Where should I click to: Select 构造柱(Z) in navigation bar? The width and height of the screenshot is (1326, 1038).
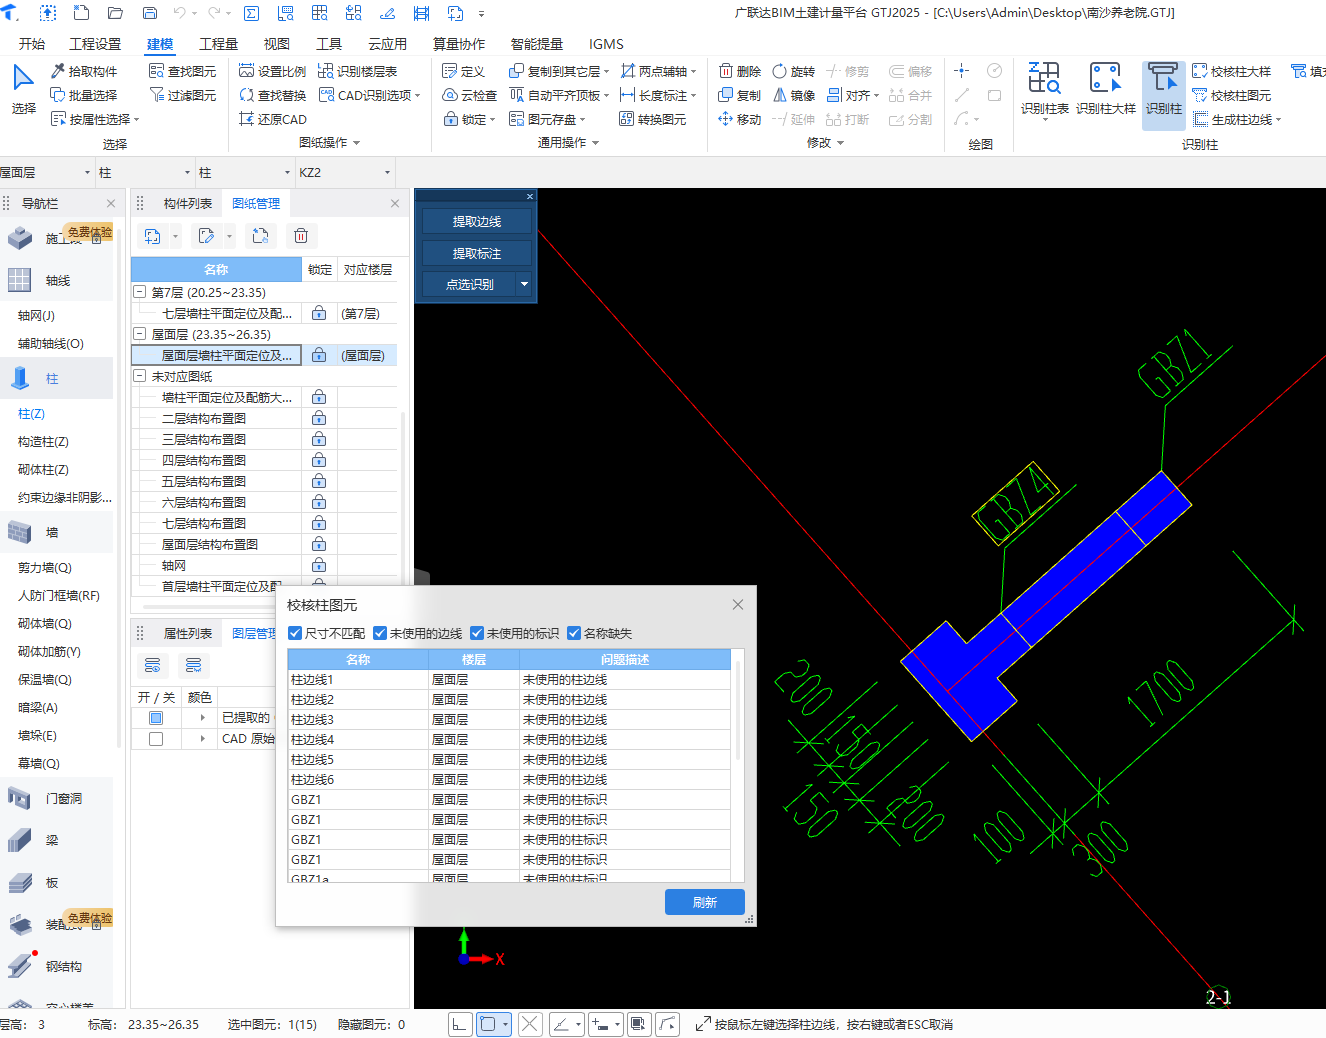[x=43, y=441]
